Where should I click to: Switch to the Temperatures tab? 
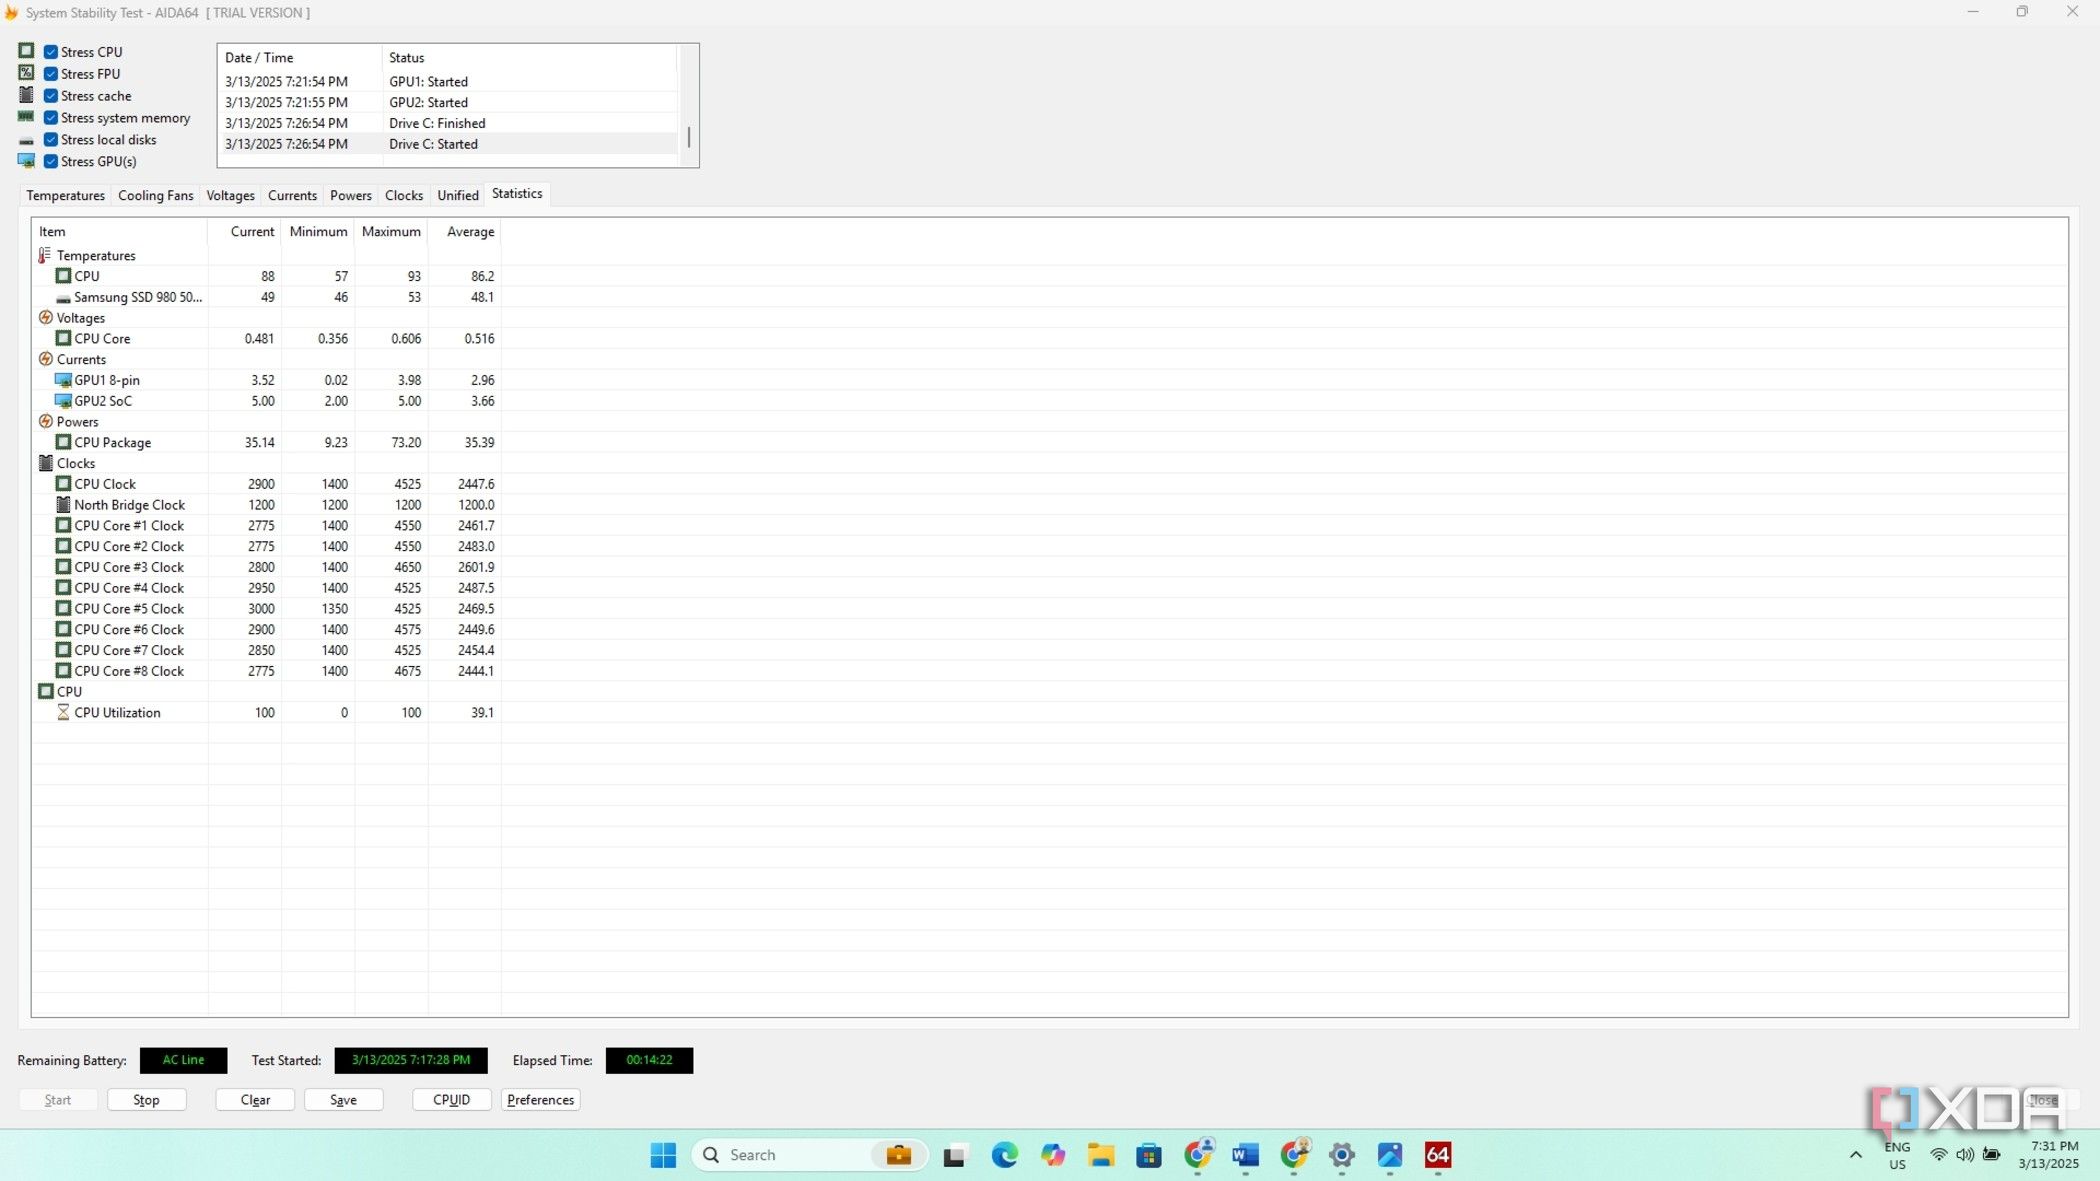coord(65,195)
